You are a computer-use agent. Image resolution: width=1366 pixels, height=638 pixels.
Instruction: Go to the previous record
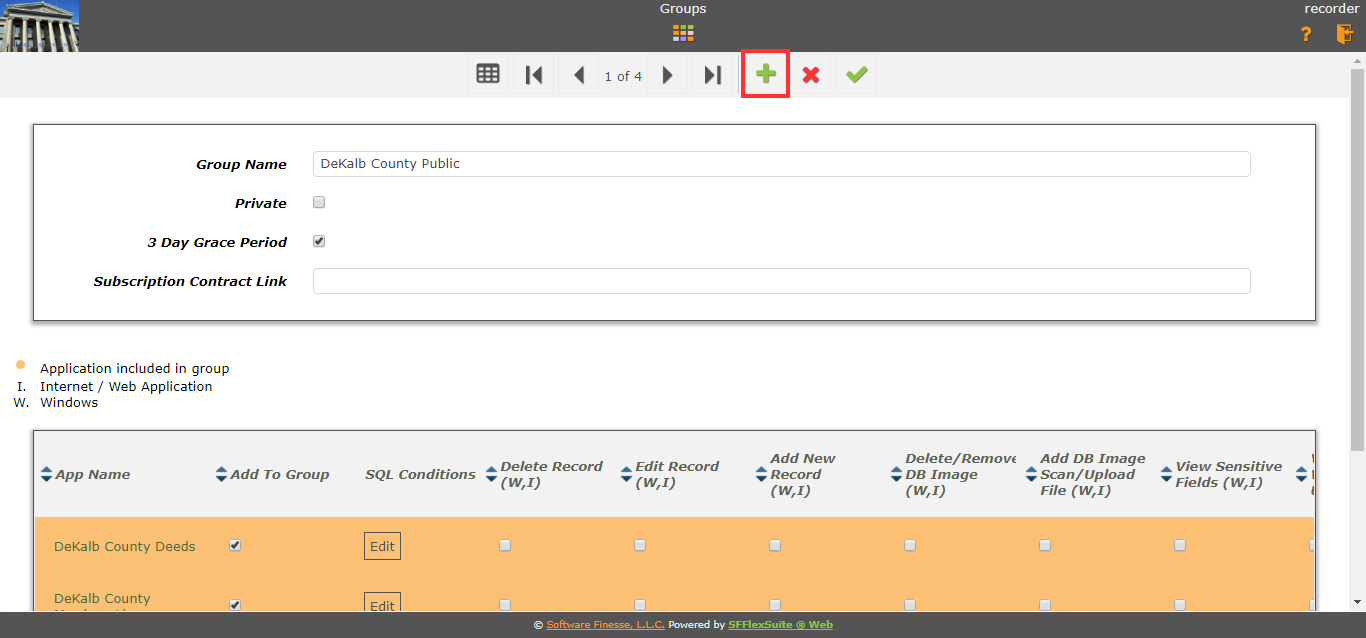coord(578,75)
